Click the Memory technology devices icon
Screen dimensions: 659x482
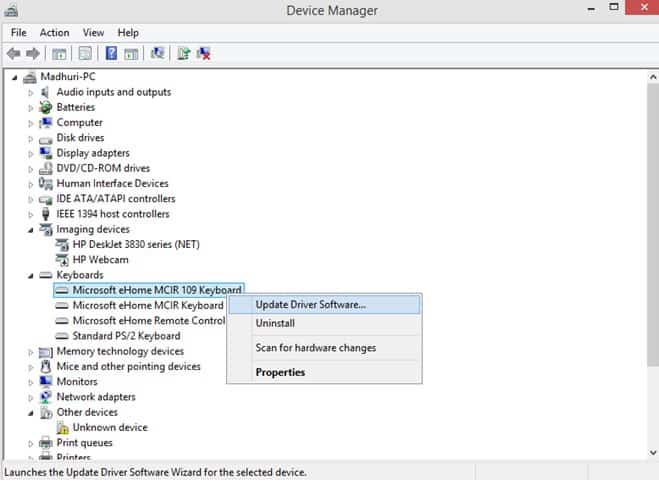(45, 352)
